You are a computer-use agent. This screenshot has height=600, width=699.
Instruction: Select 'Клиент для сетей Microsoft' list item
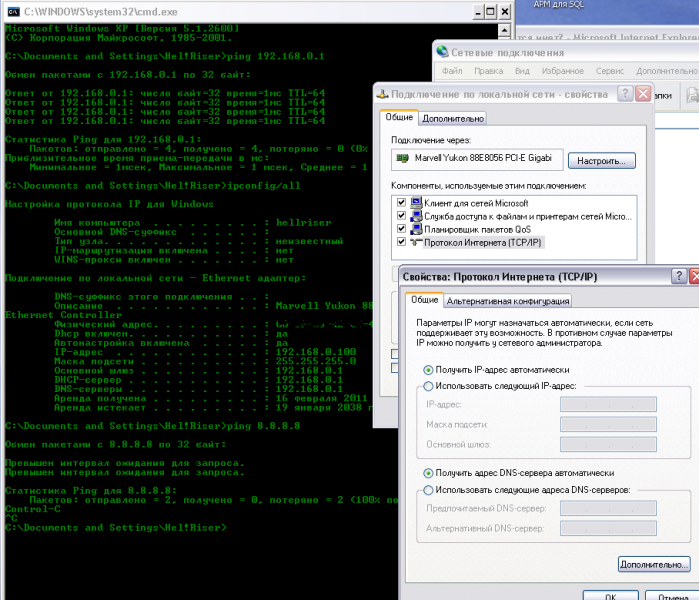point(476,203)
